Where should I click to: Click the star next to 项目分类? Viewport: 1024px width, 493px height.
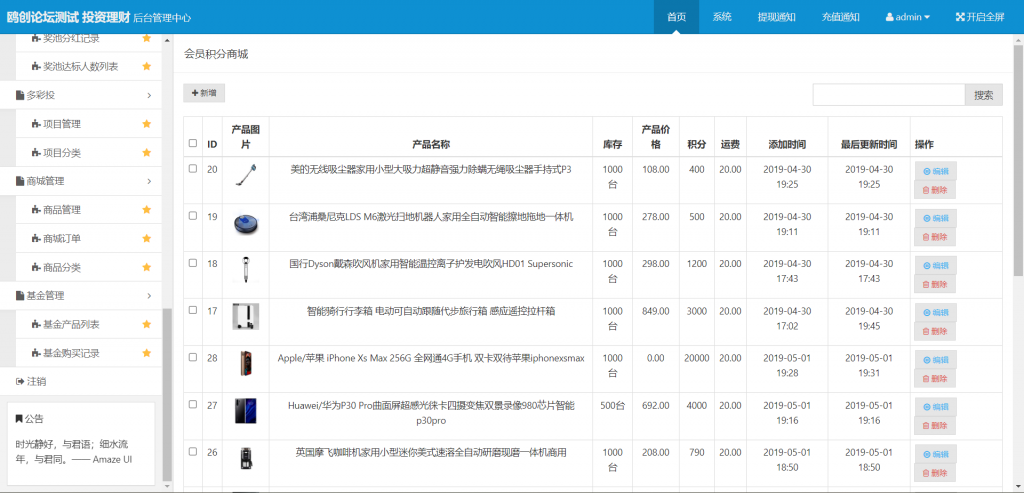click(x=147, y=153)
